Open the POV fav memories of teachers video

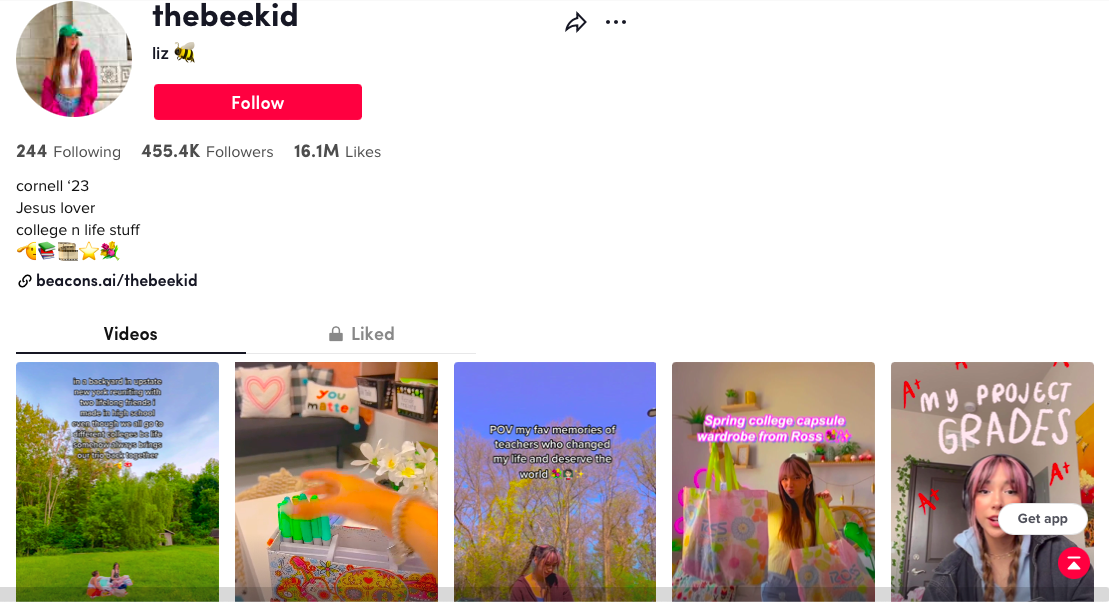pyautogui.click(x=554, y=482)
